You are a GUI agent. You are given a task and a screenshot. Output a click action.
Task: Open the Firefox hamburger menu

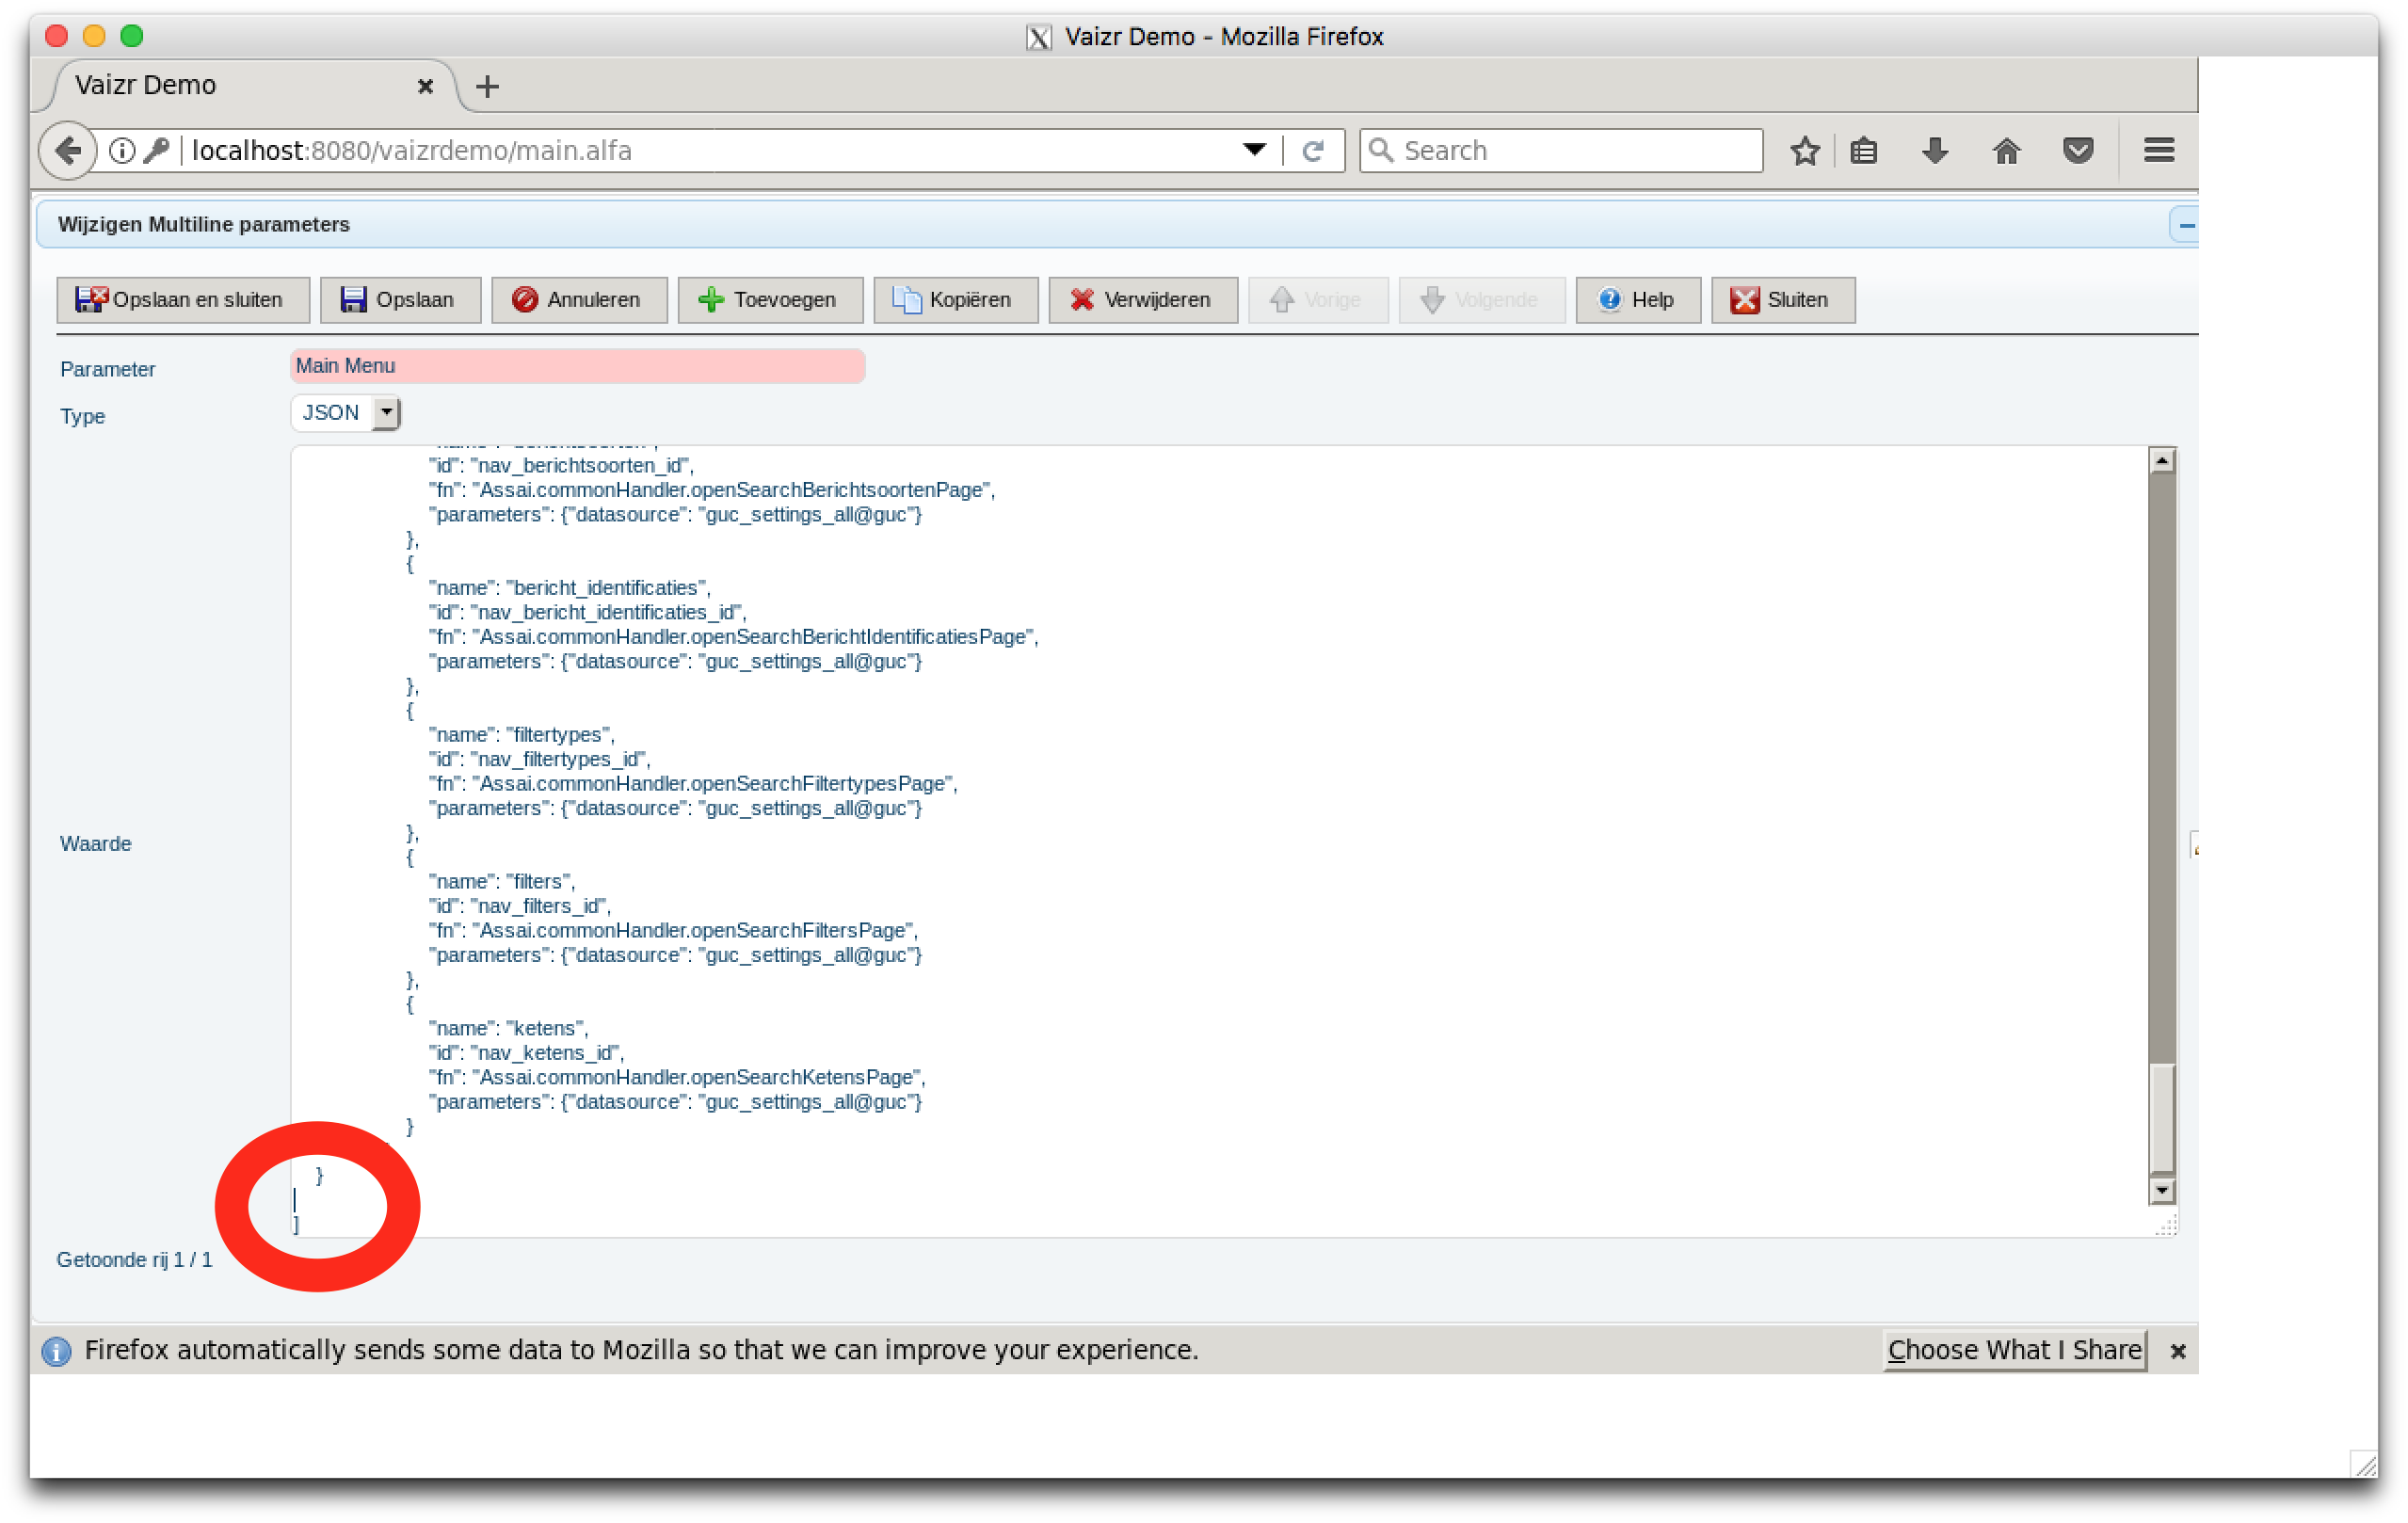point(2158,151)
